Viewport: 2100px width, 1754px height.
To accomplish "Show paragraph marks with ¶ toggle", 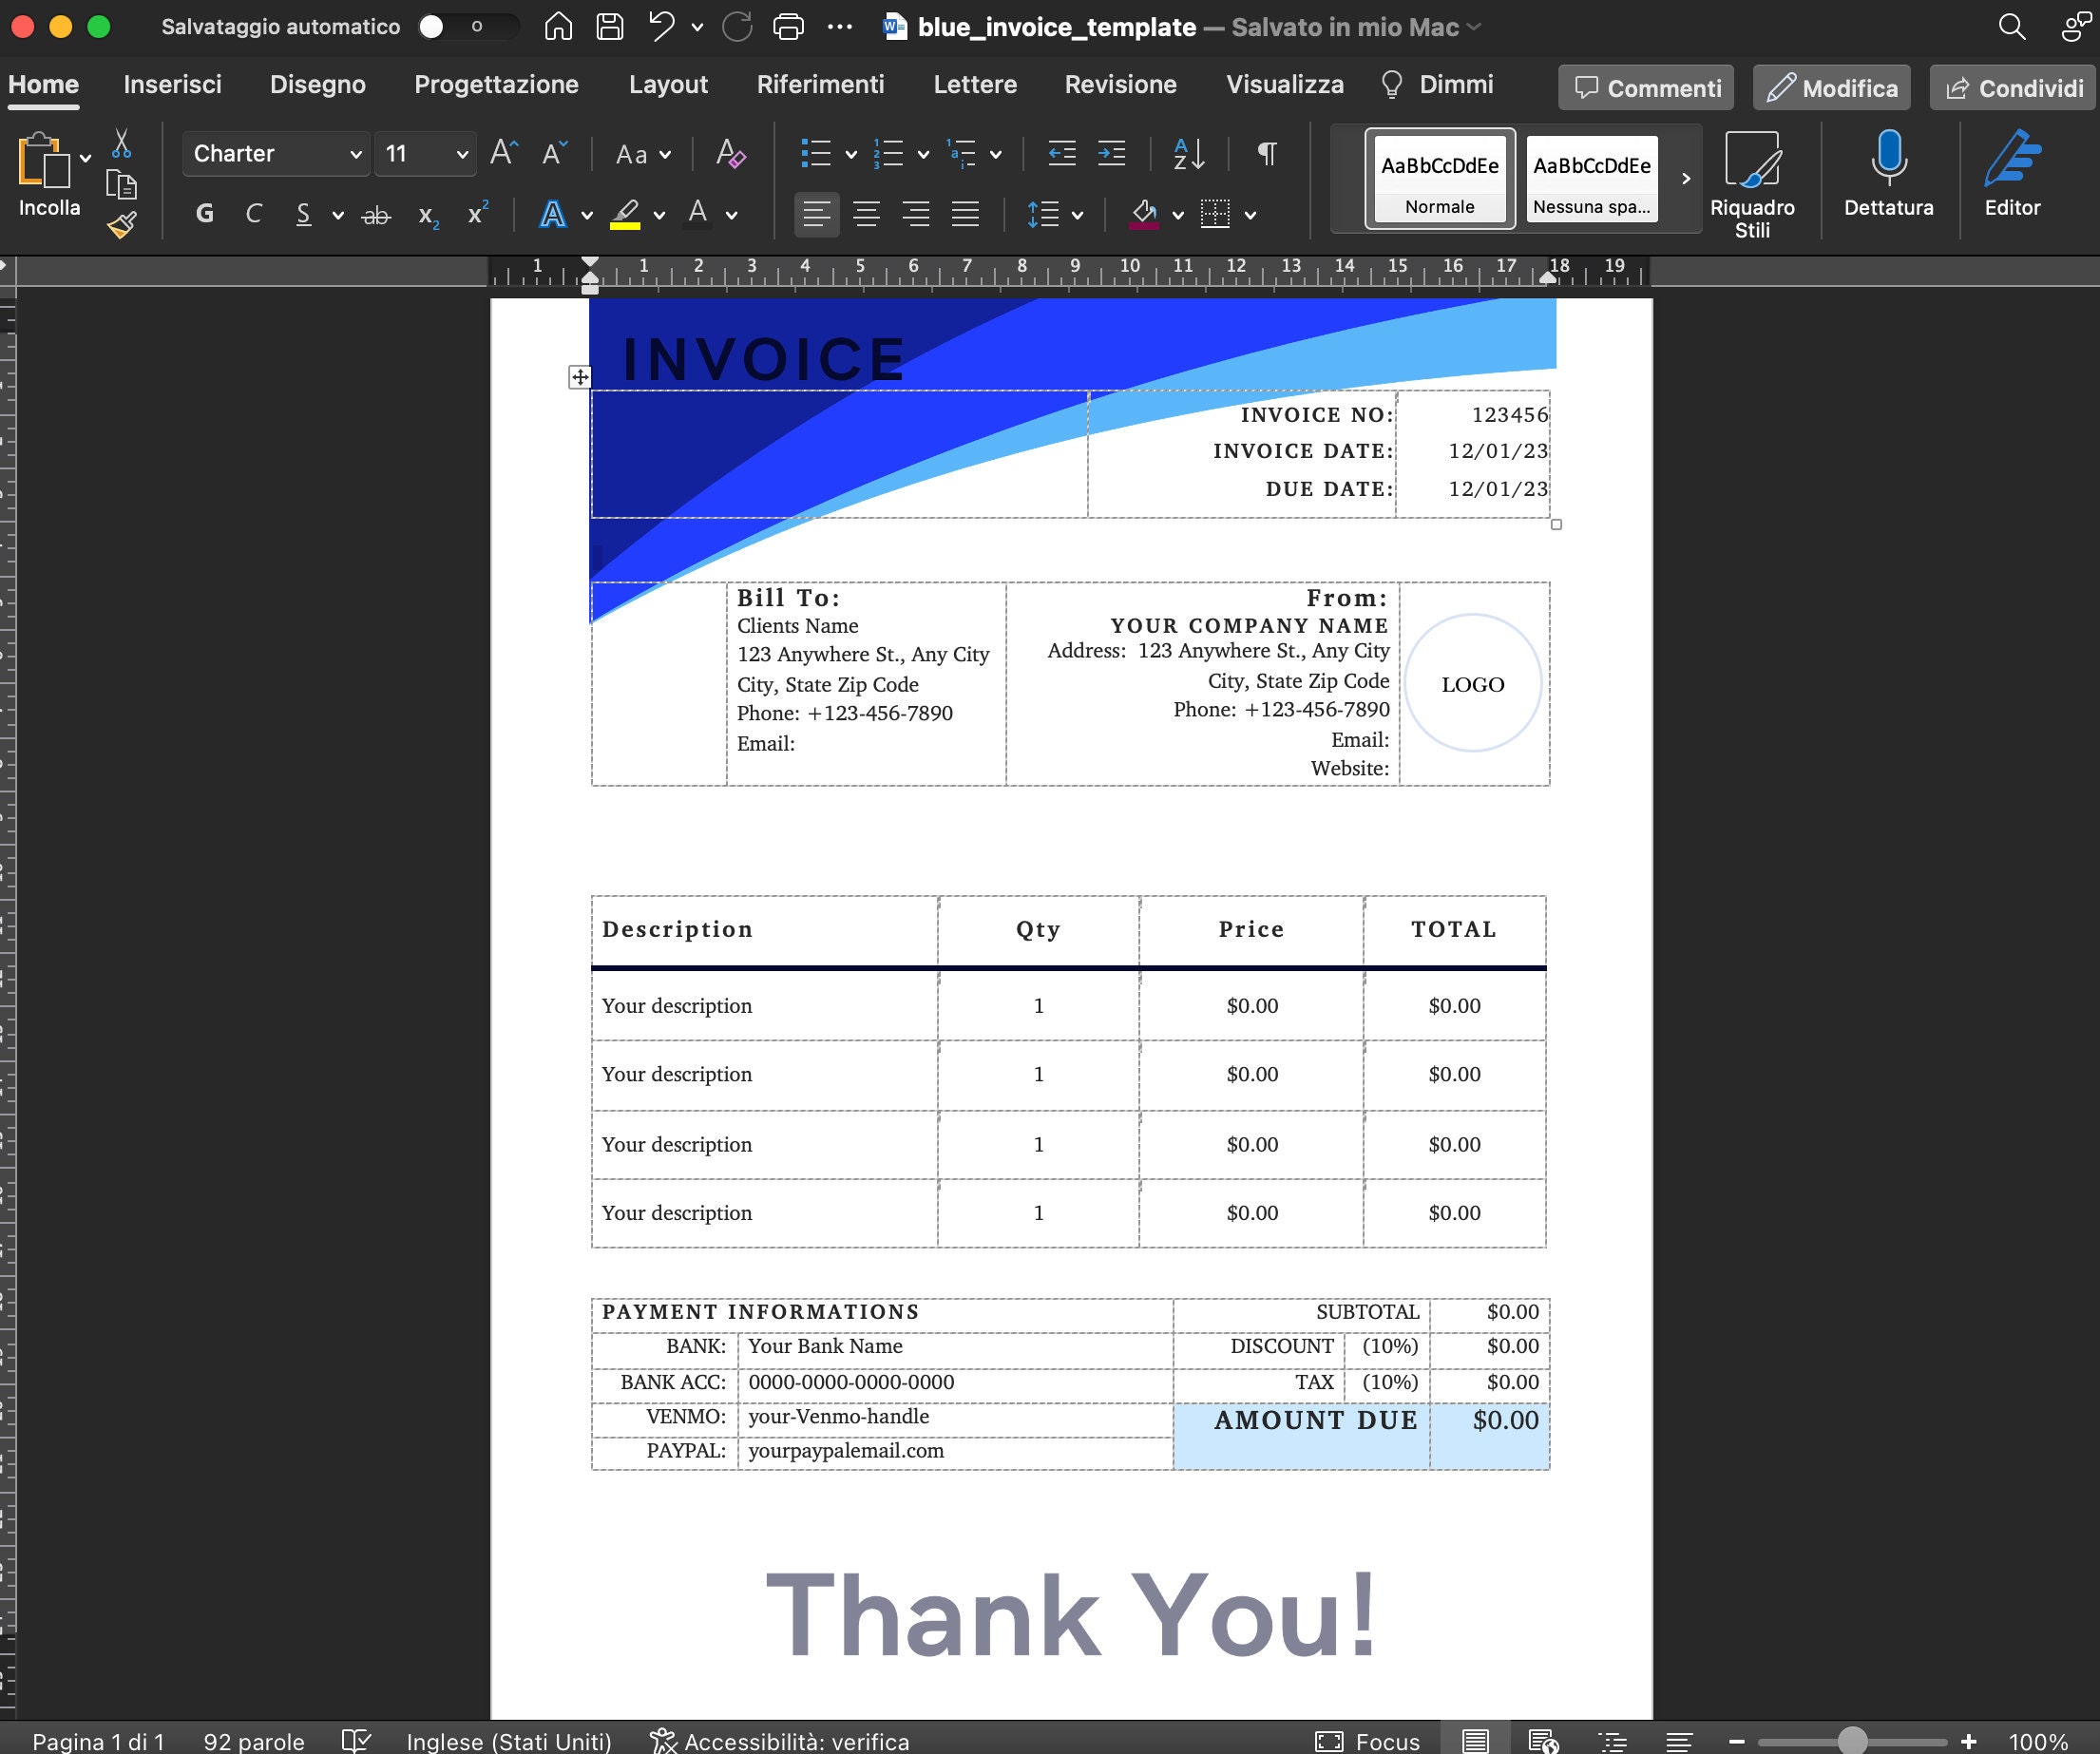I will pyautogui.click(x=1266, y=153).
